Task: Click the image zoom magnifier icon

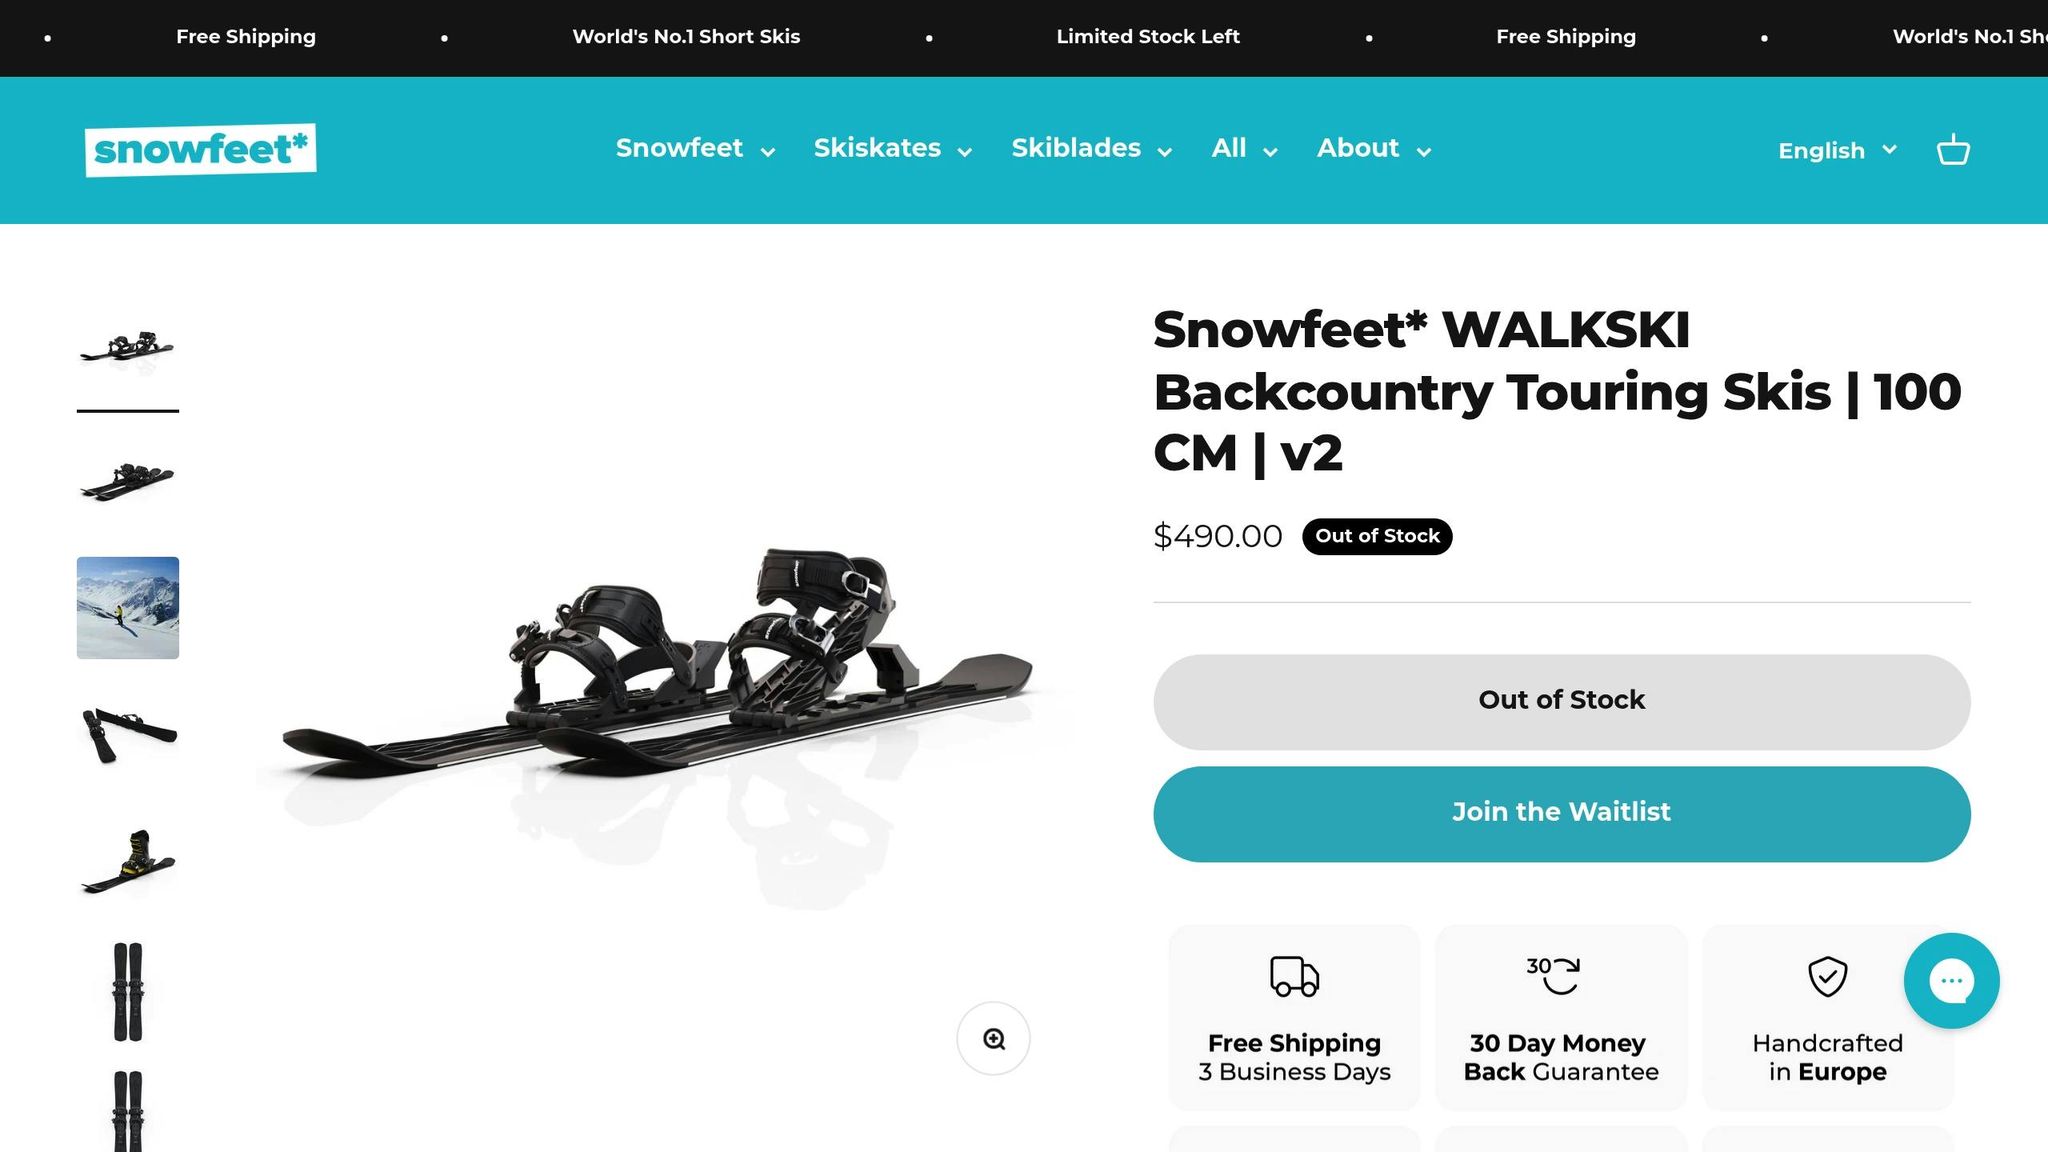Action: coord(993,1039)
